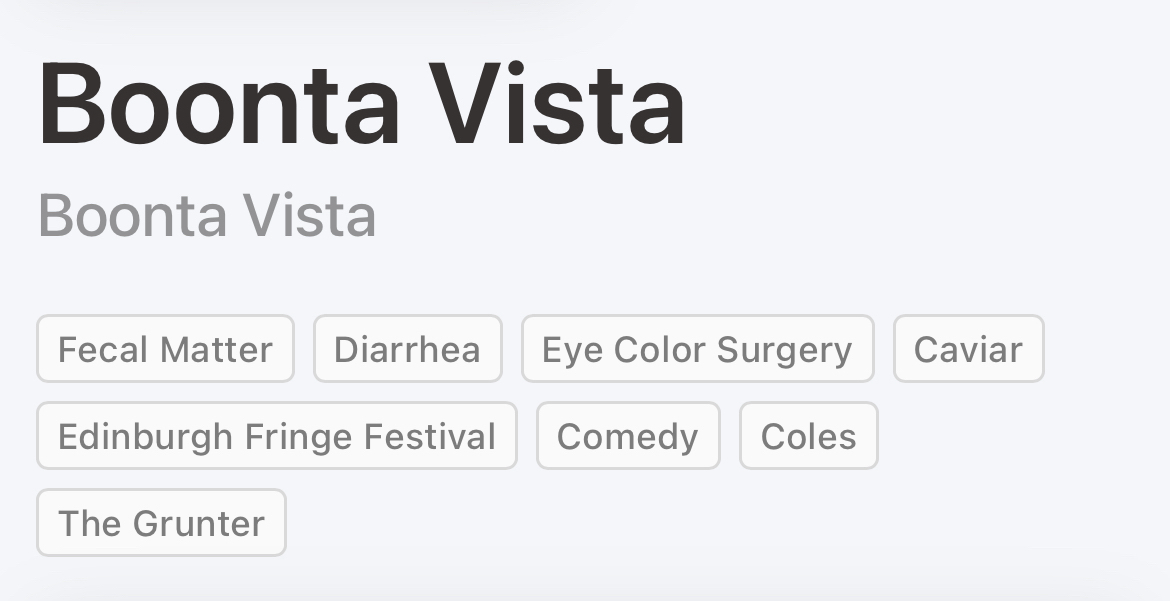Show content tagged Diarrhea

[407, 349]
